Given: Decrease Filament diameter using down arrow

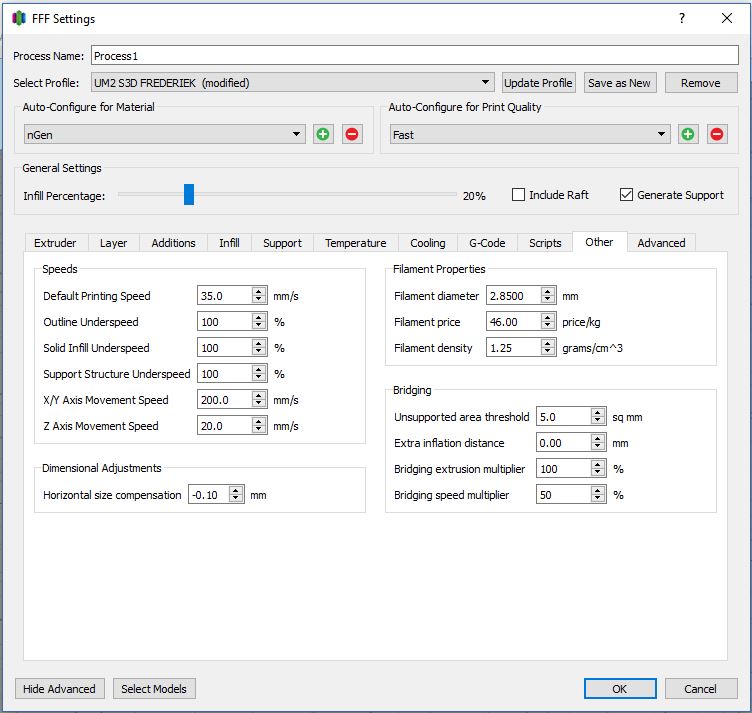Looking at the screenshot, I should [547, 300].
